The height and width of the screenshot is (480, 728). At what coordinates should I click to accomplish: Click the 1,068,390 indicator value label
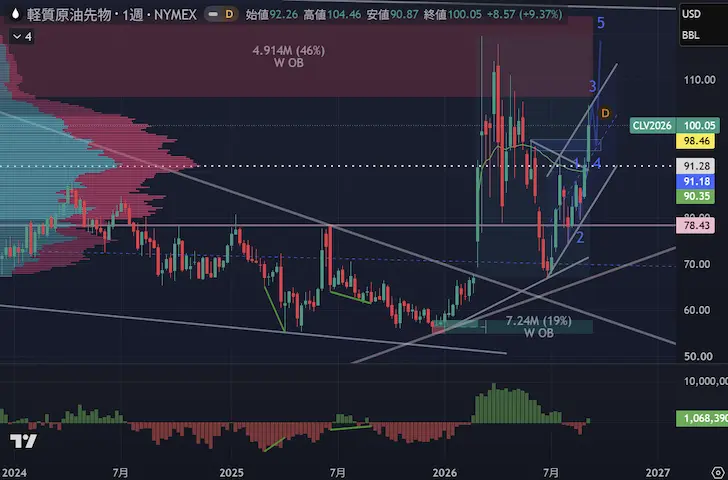[x=702, y=418]
